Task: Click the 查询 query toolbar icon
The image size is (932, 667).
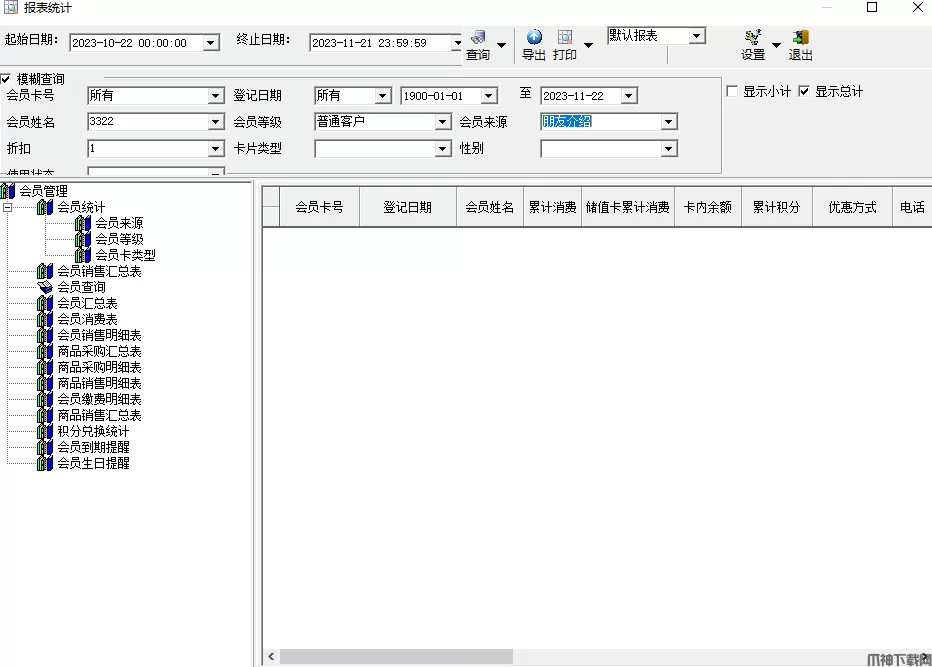Action: click(x=478, y=38)
